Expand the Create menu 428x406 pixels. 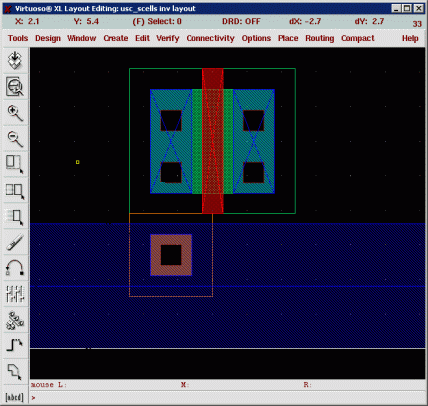116,38
